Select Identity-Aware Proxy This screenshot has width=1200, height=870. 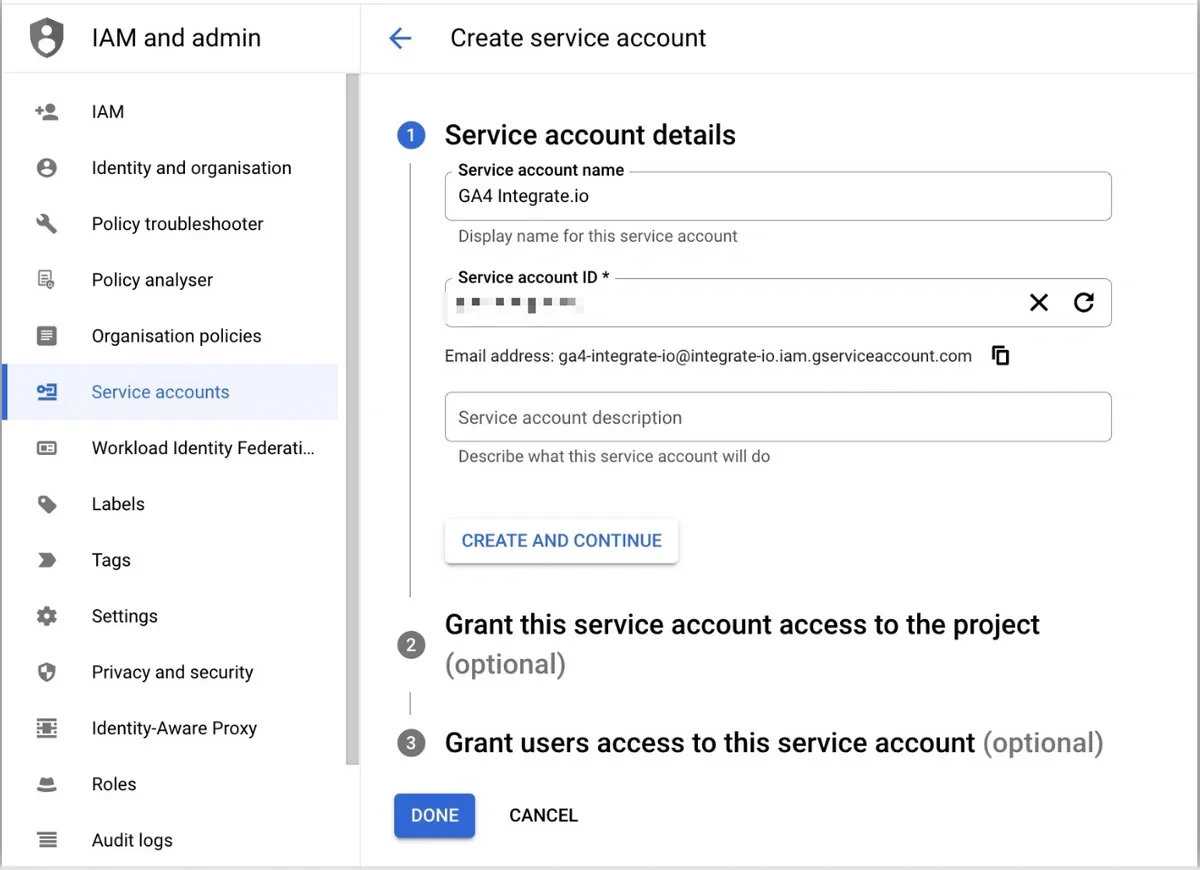tap(173, 728)
